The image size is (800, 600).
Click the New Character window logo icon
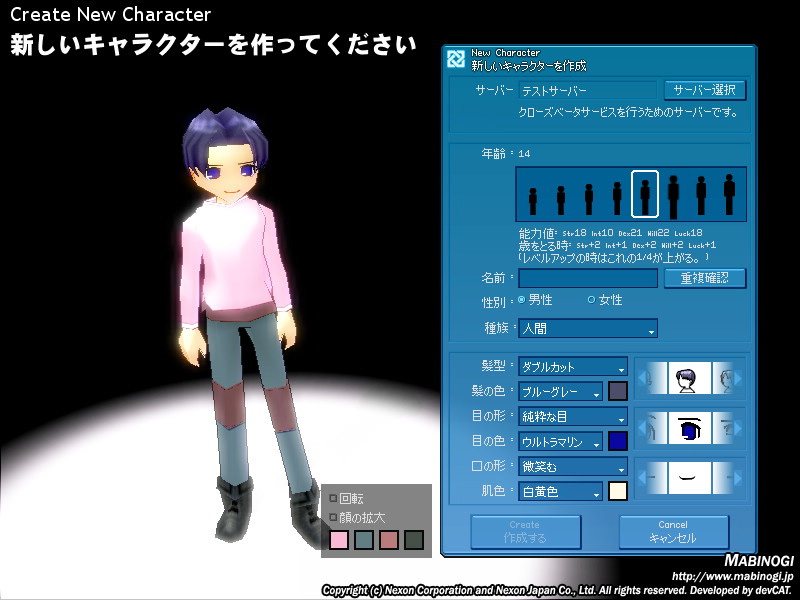pos(456,58)
